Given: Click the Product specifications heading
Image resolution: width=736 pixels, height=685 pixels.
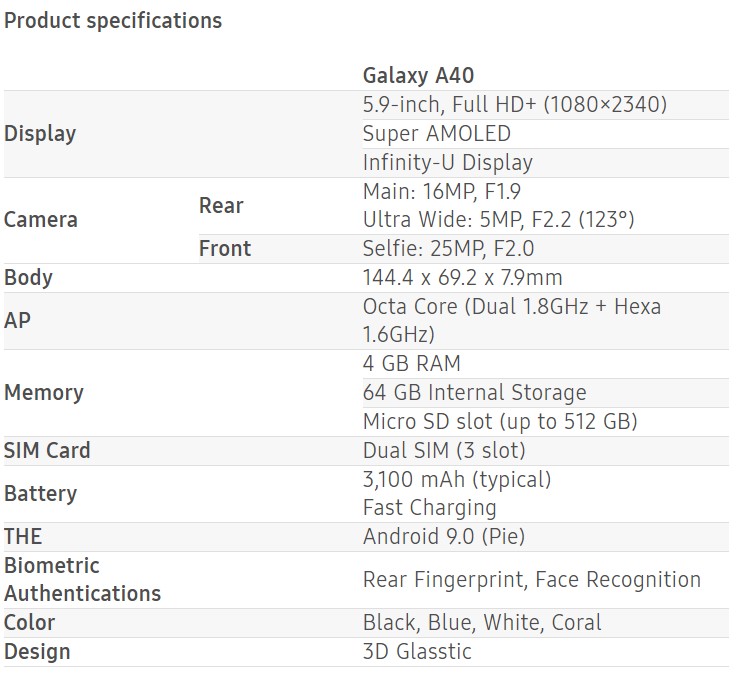Looking at the screenshot, I should pos(113,20).
